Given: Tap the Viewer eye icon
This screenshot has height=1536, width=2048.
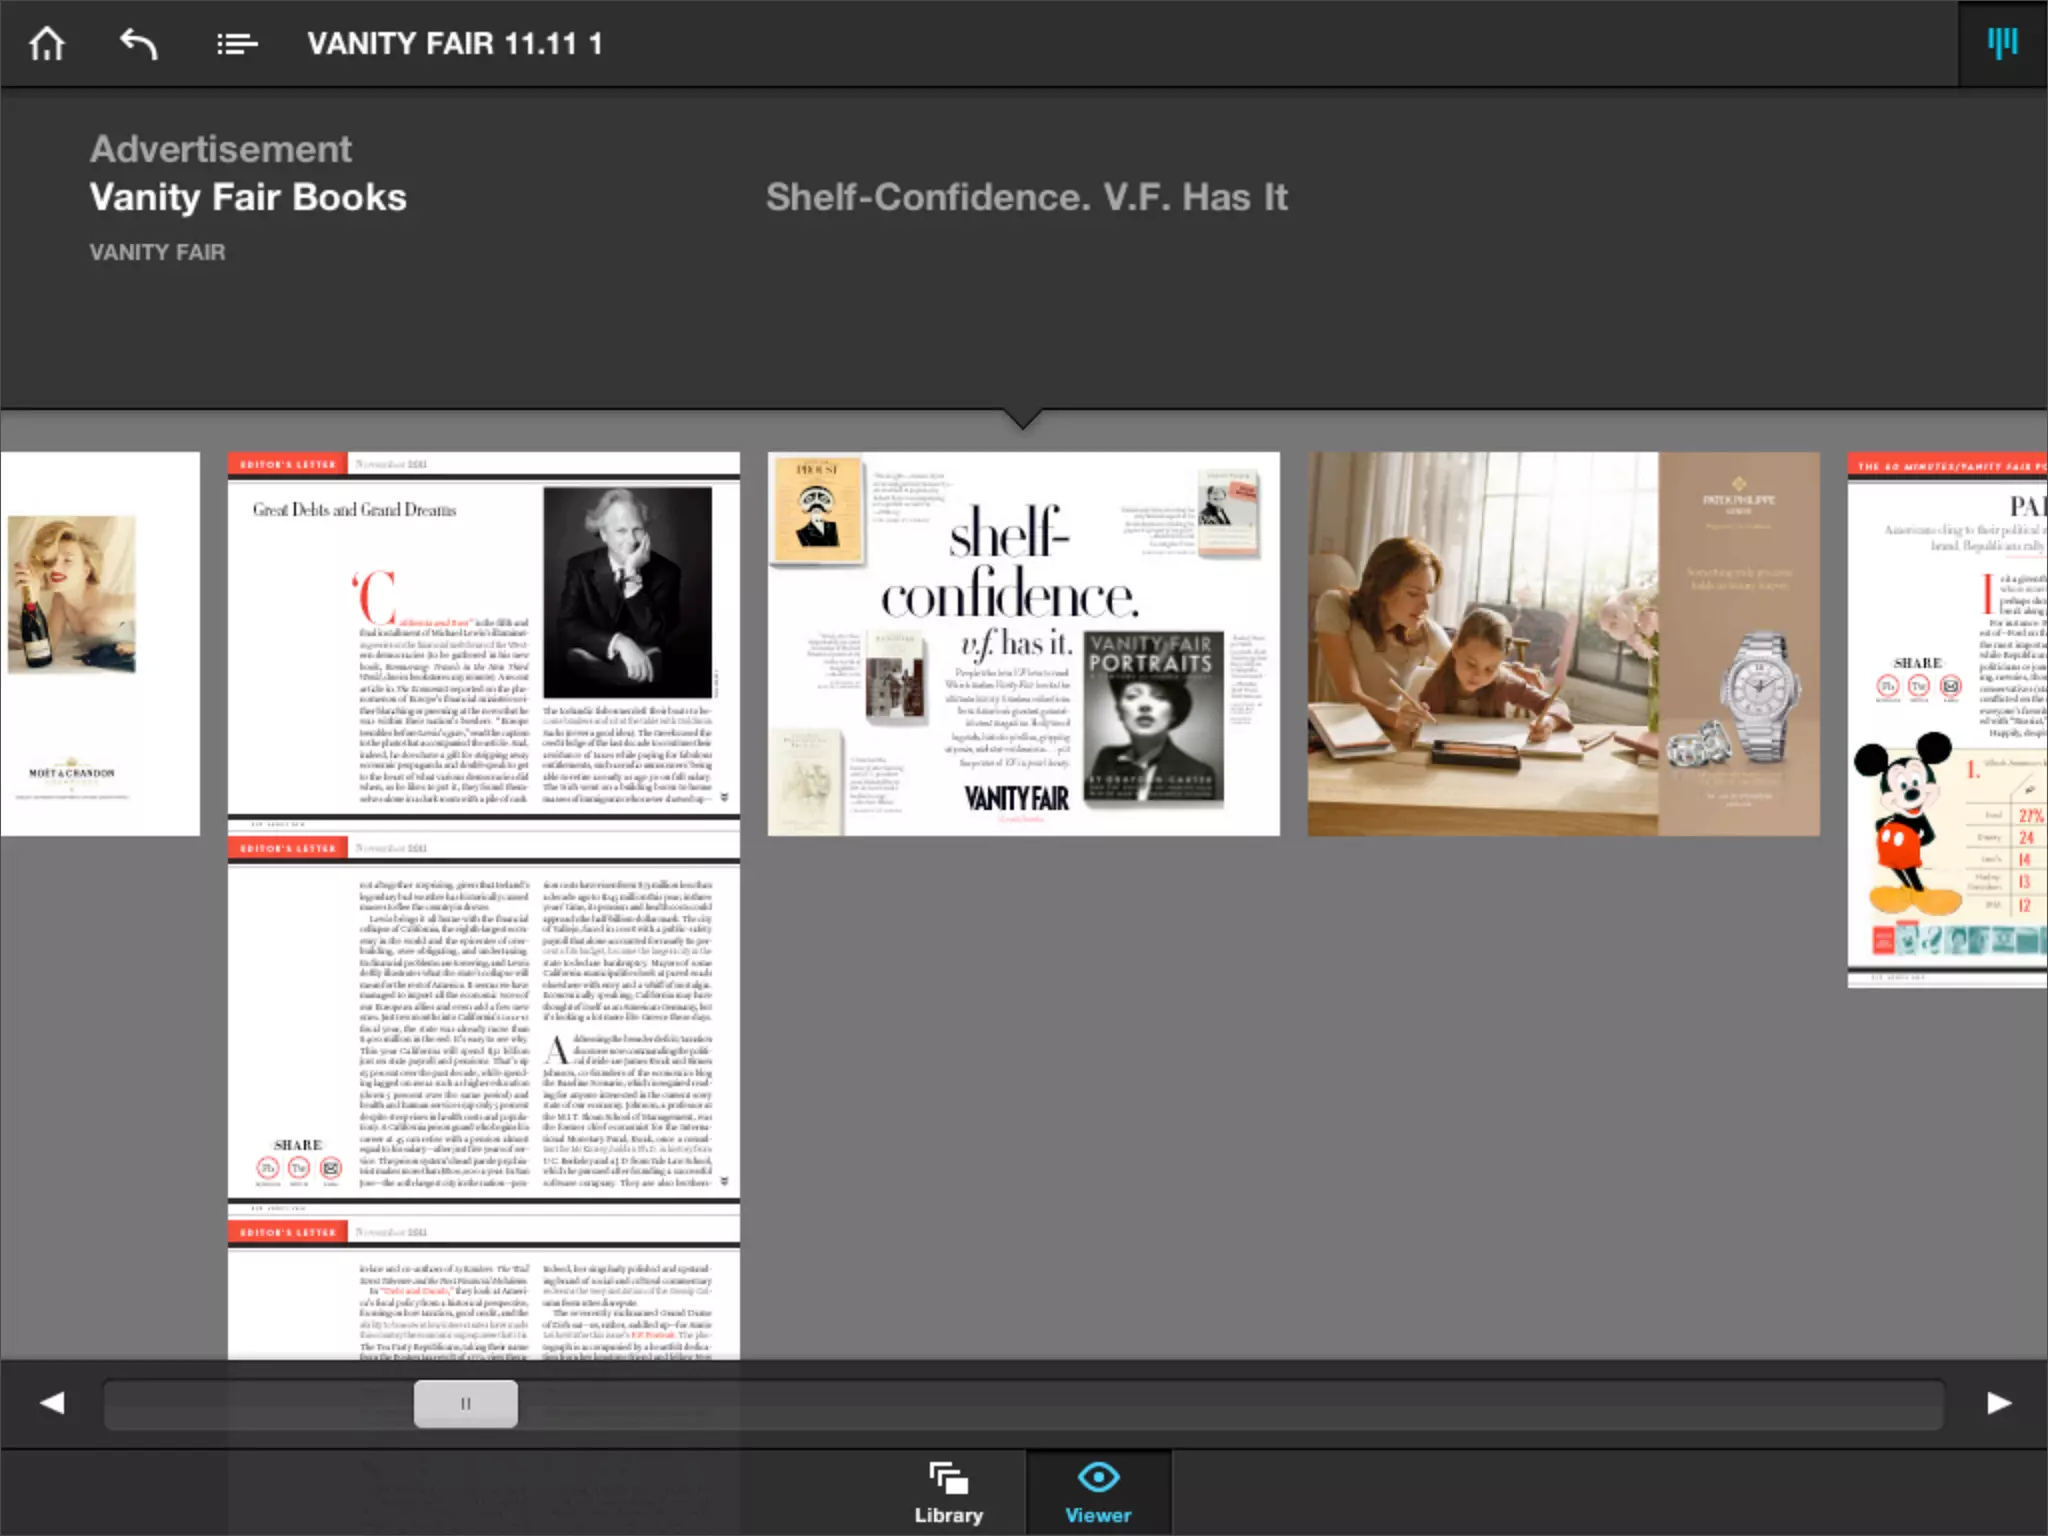Looking at the screenshot, I should pos(1098,1477).
